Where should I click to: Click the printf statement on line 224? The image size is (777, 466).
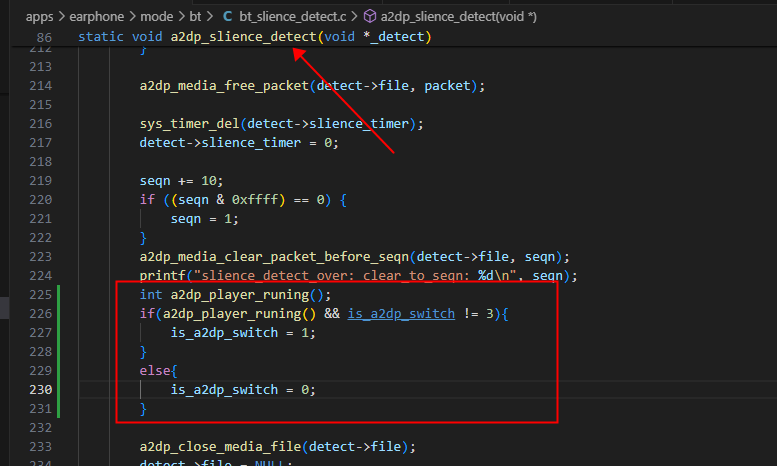[x=358, y=276]
